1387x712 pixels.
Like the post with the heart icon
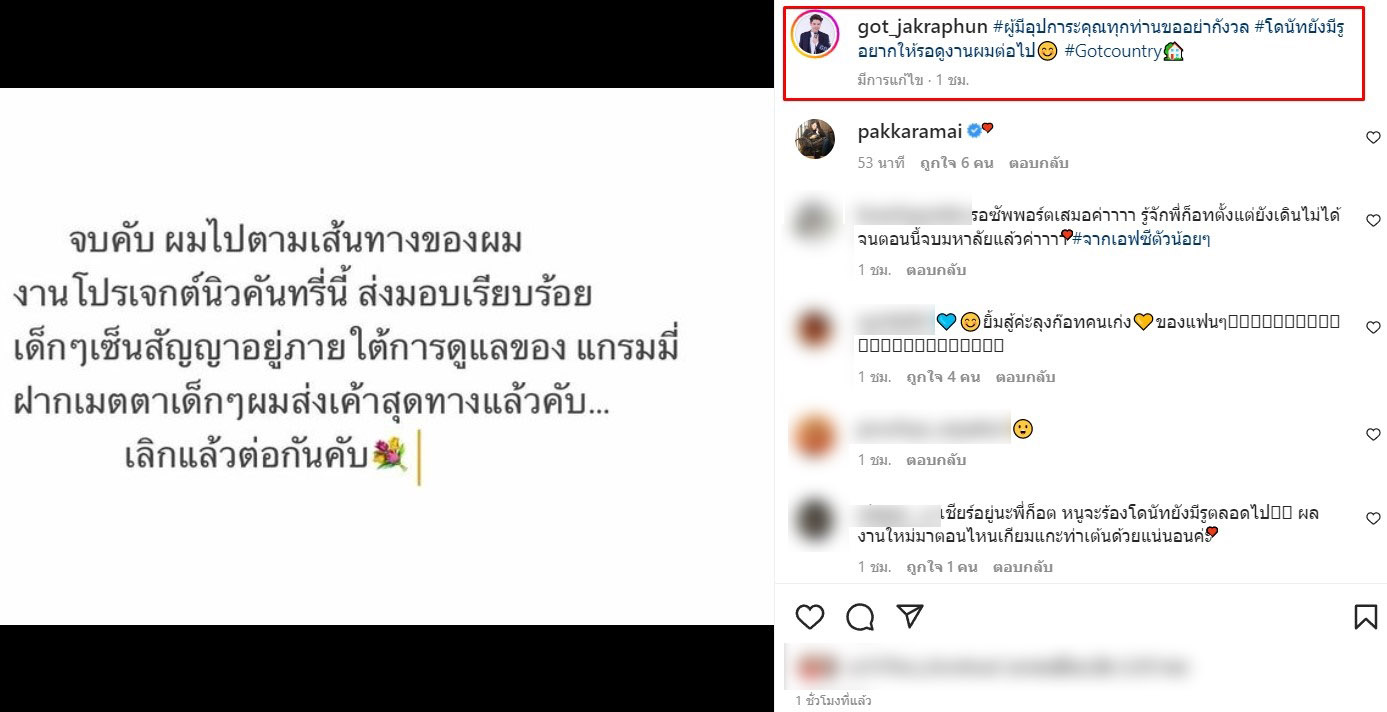[x=810, y=617]
